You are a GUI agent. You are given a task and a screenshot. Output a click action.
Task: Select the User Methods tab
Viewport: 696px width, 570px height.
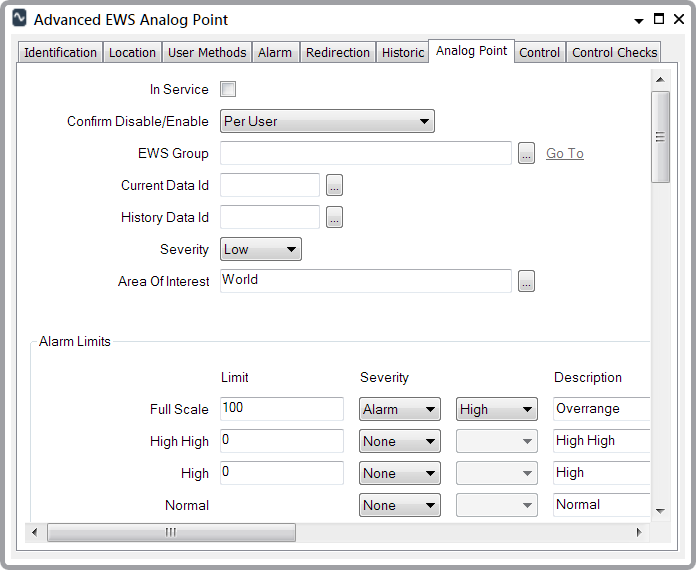(207, 53)
